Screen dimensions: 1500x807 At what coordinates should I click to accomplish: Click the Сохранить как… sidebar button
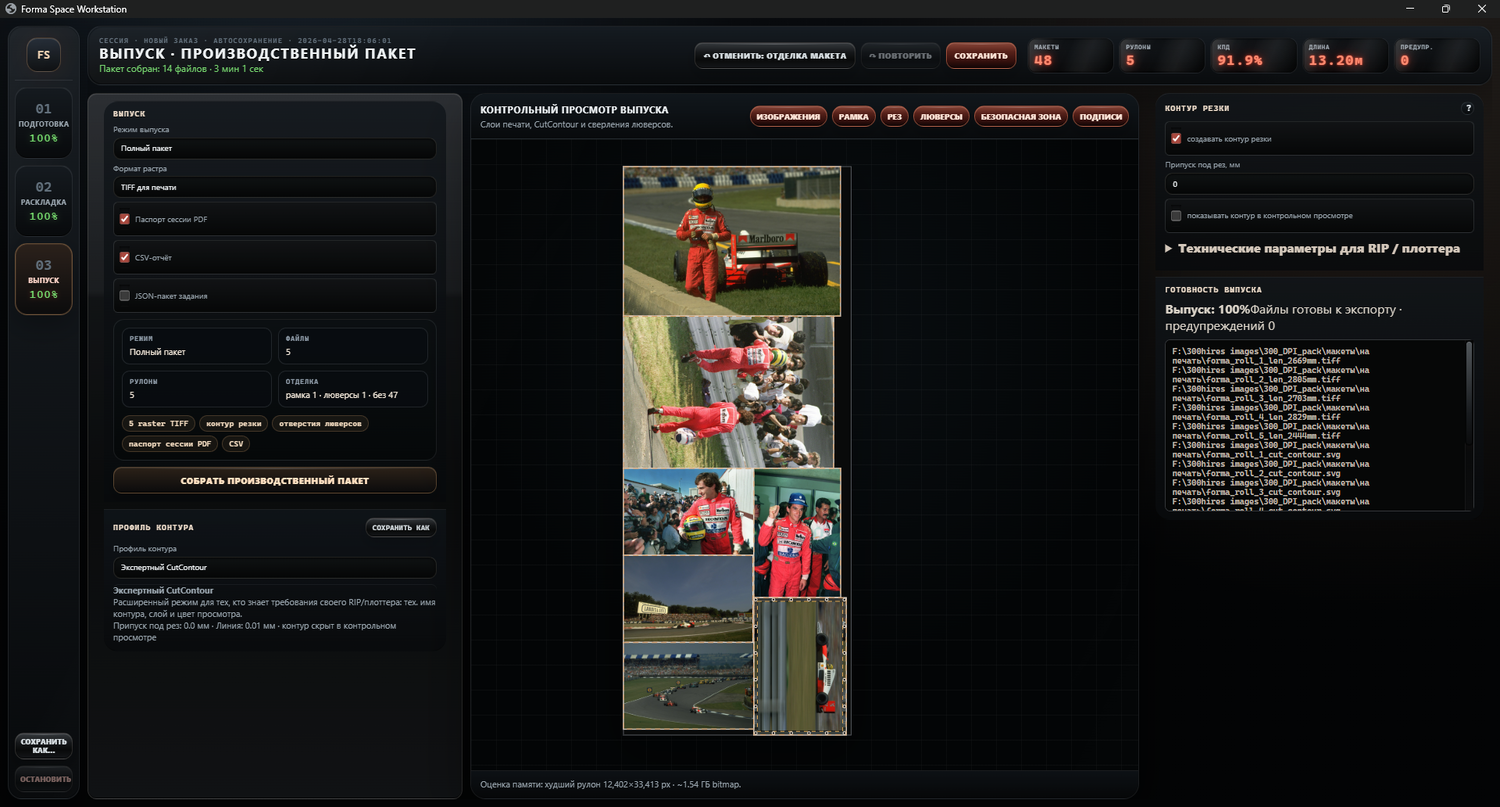(x=44, y=747)
